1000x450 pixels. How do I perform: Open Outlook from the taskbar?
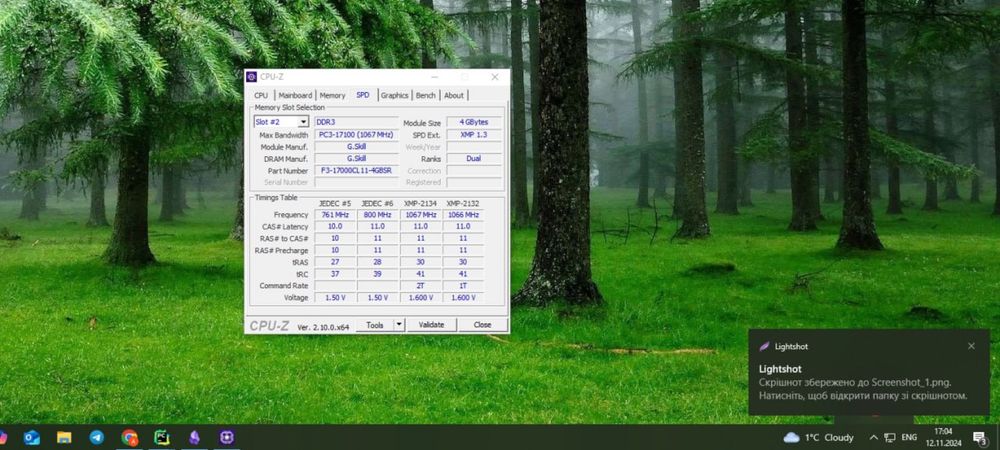pos(31,437)
